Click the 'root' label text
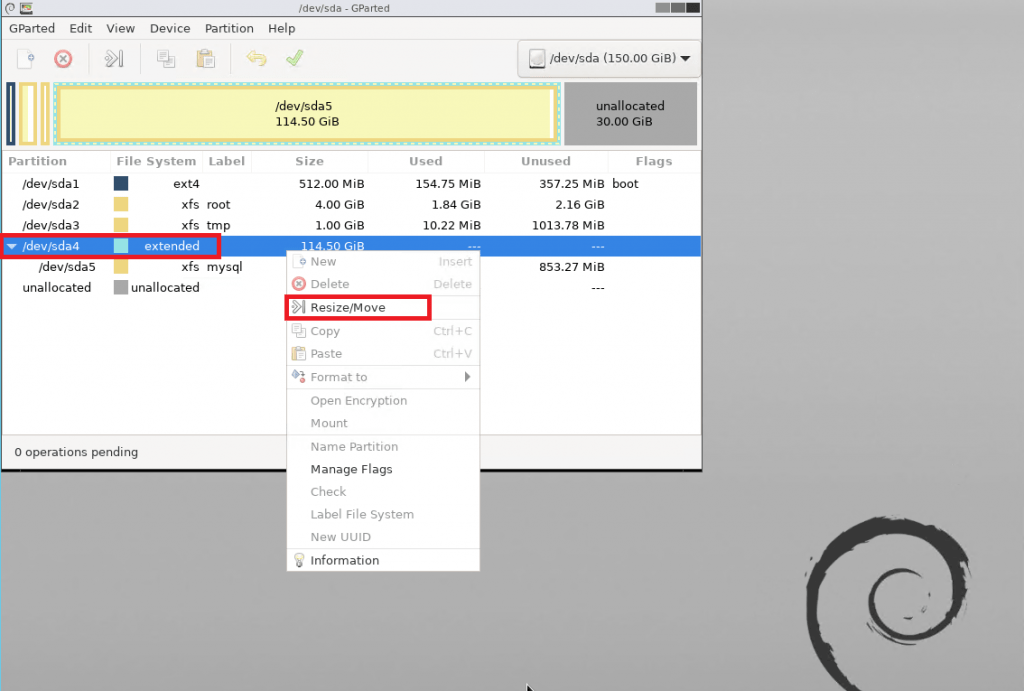1024x691 pixels. point(219,205)
